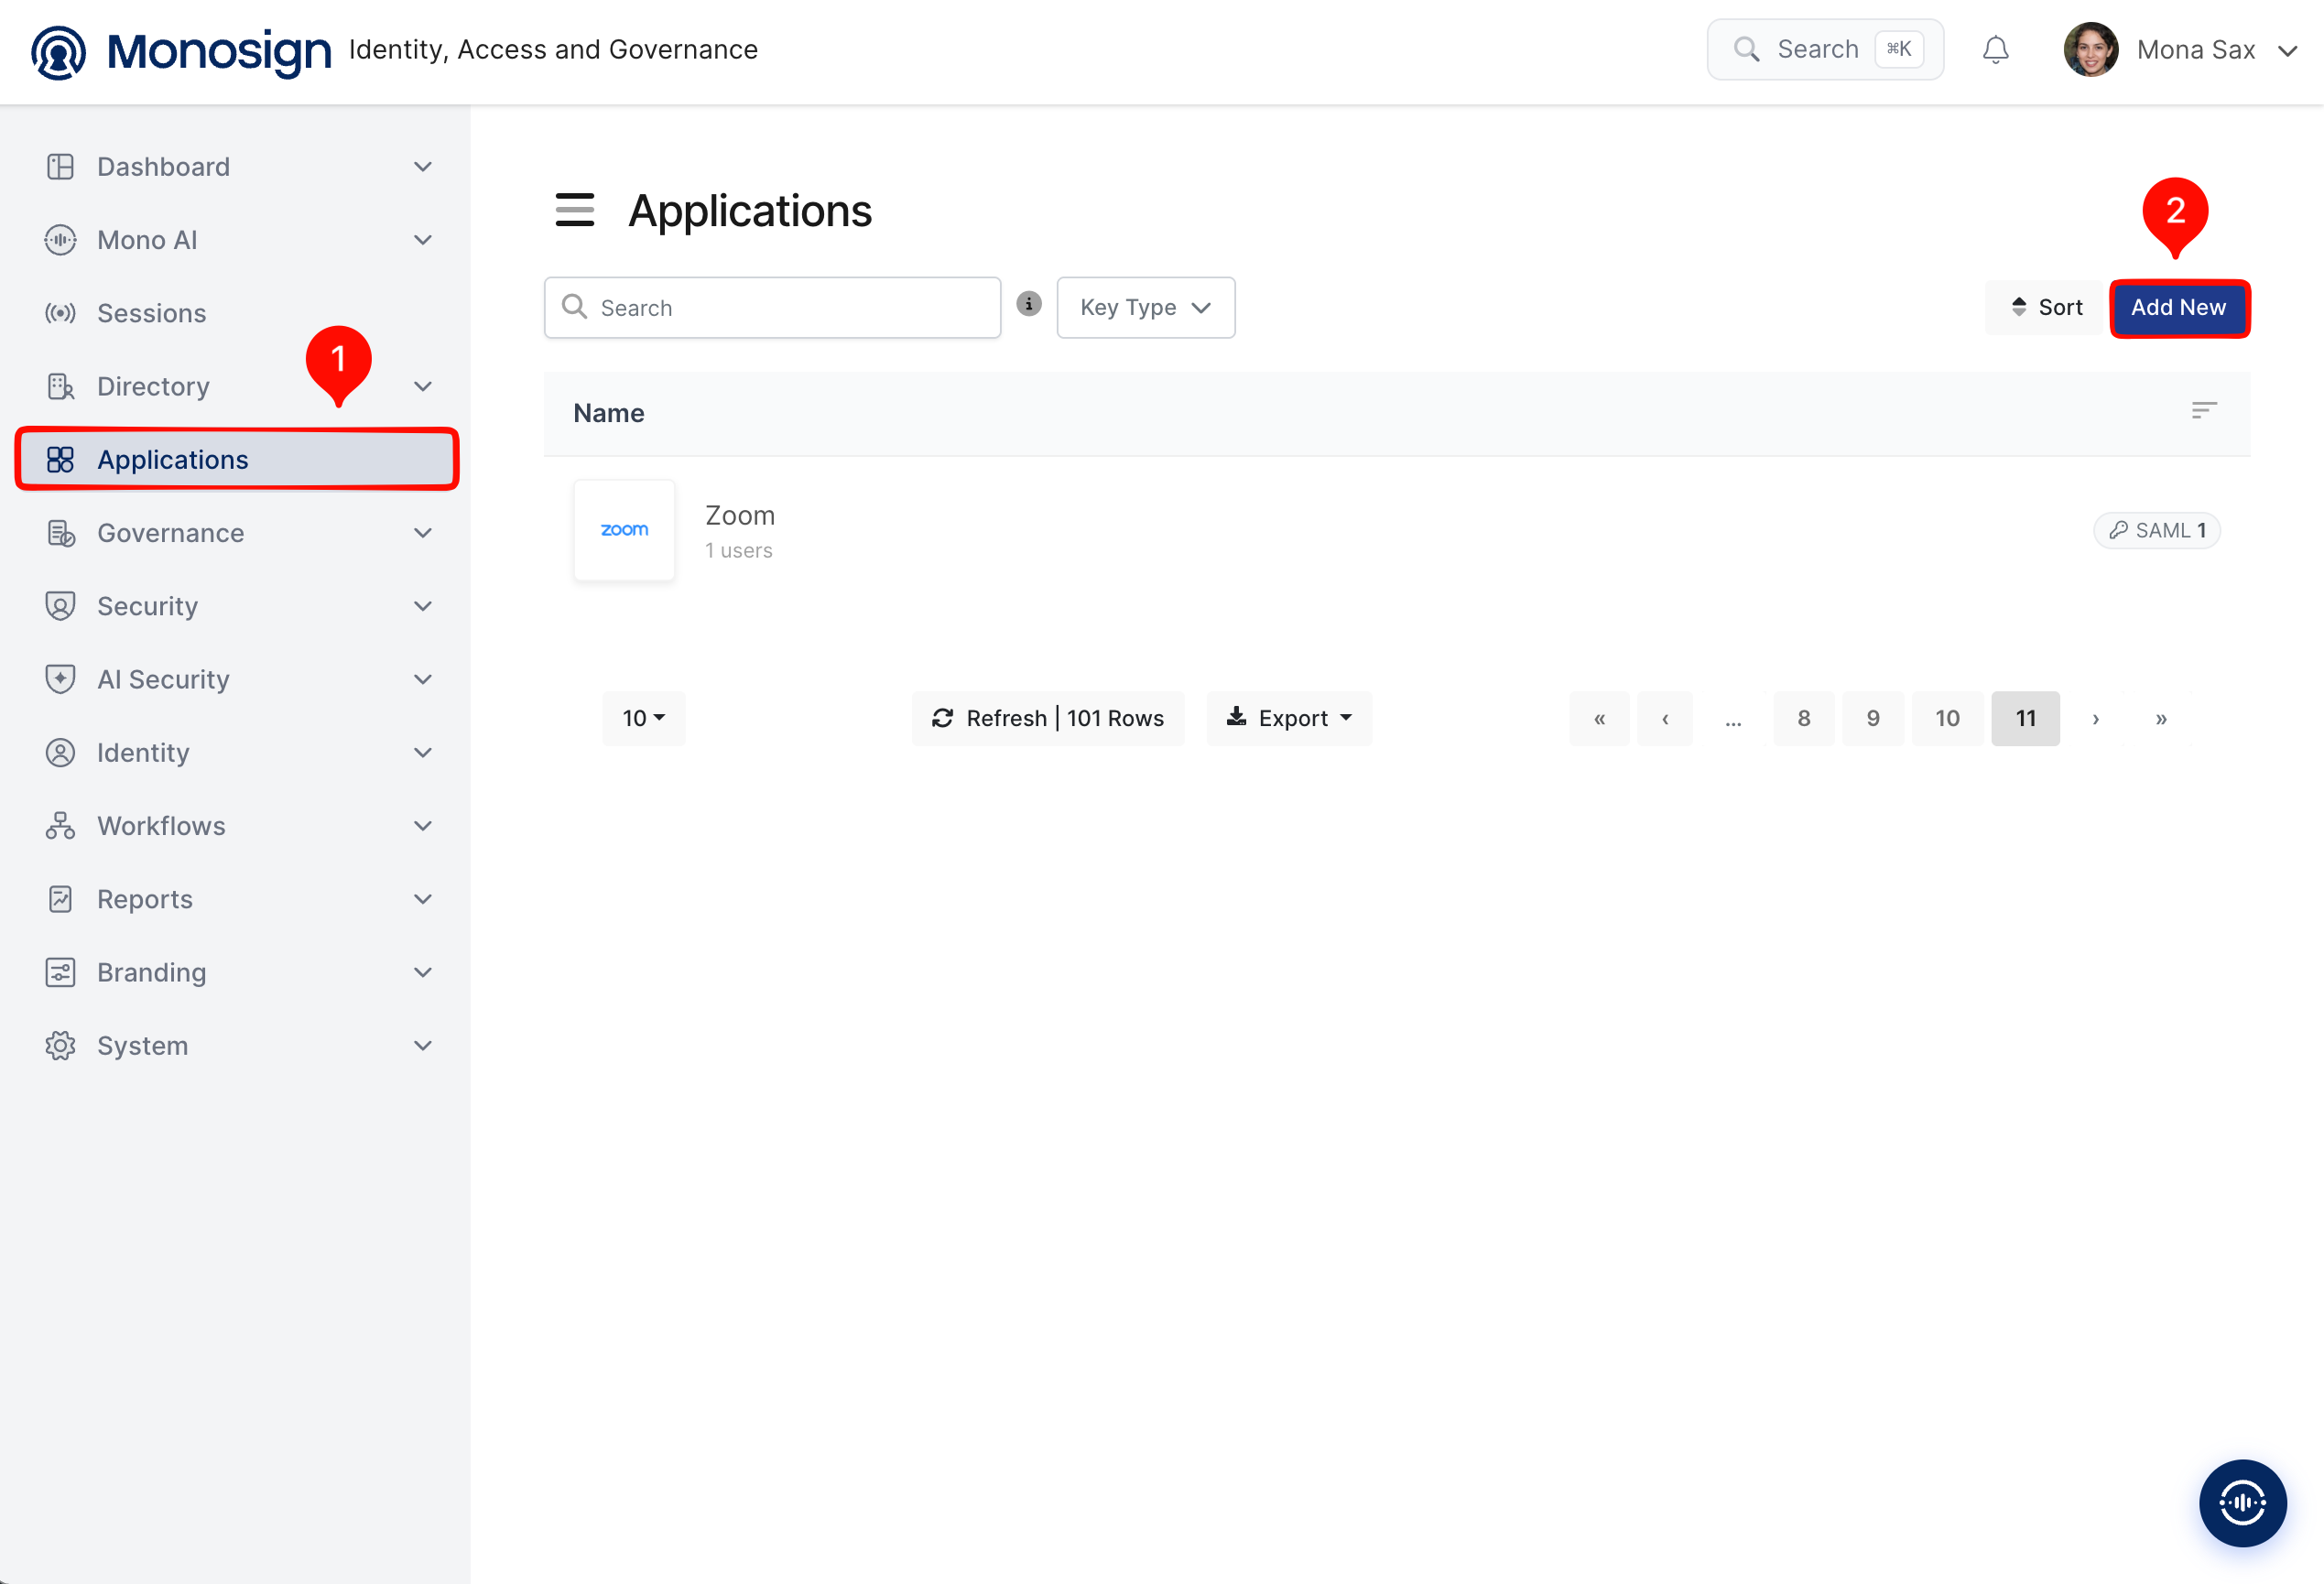Click the Dashboard icon in sidebar
This screenshot has width=2324, height=1584.
click(60, 167)
